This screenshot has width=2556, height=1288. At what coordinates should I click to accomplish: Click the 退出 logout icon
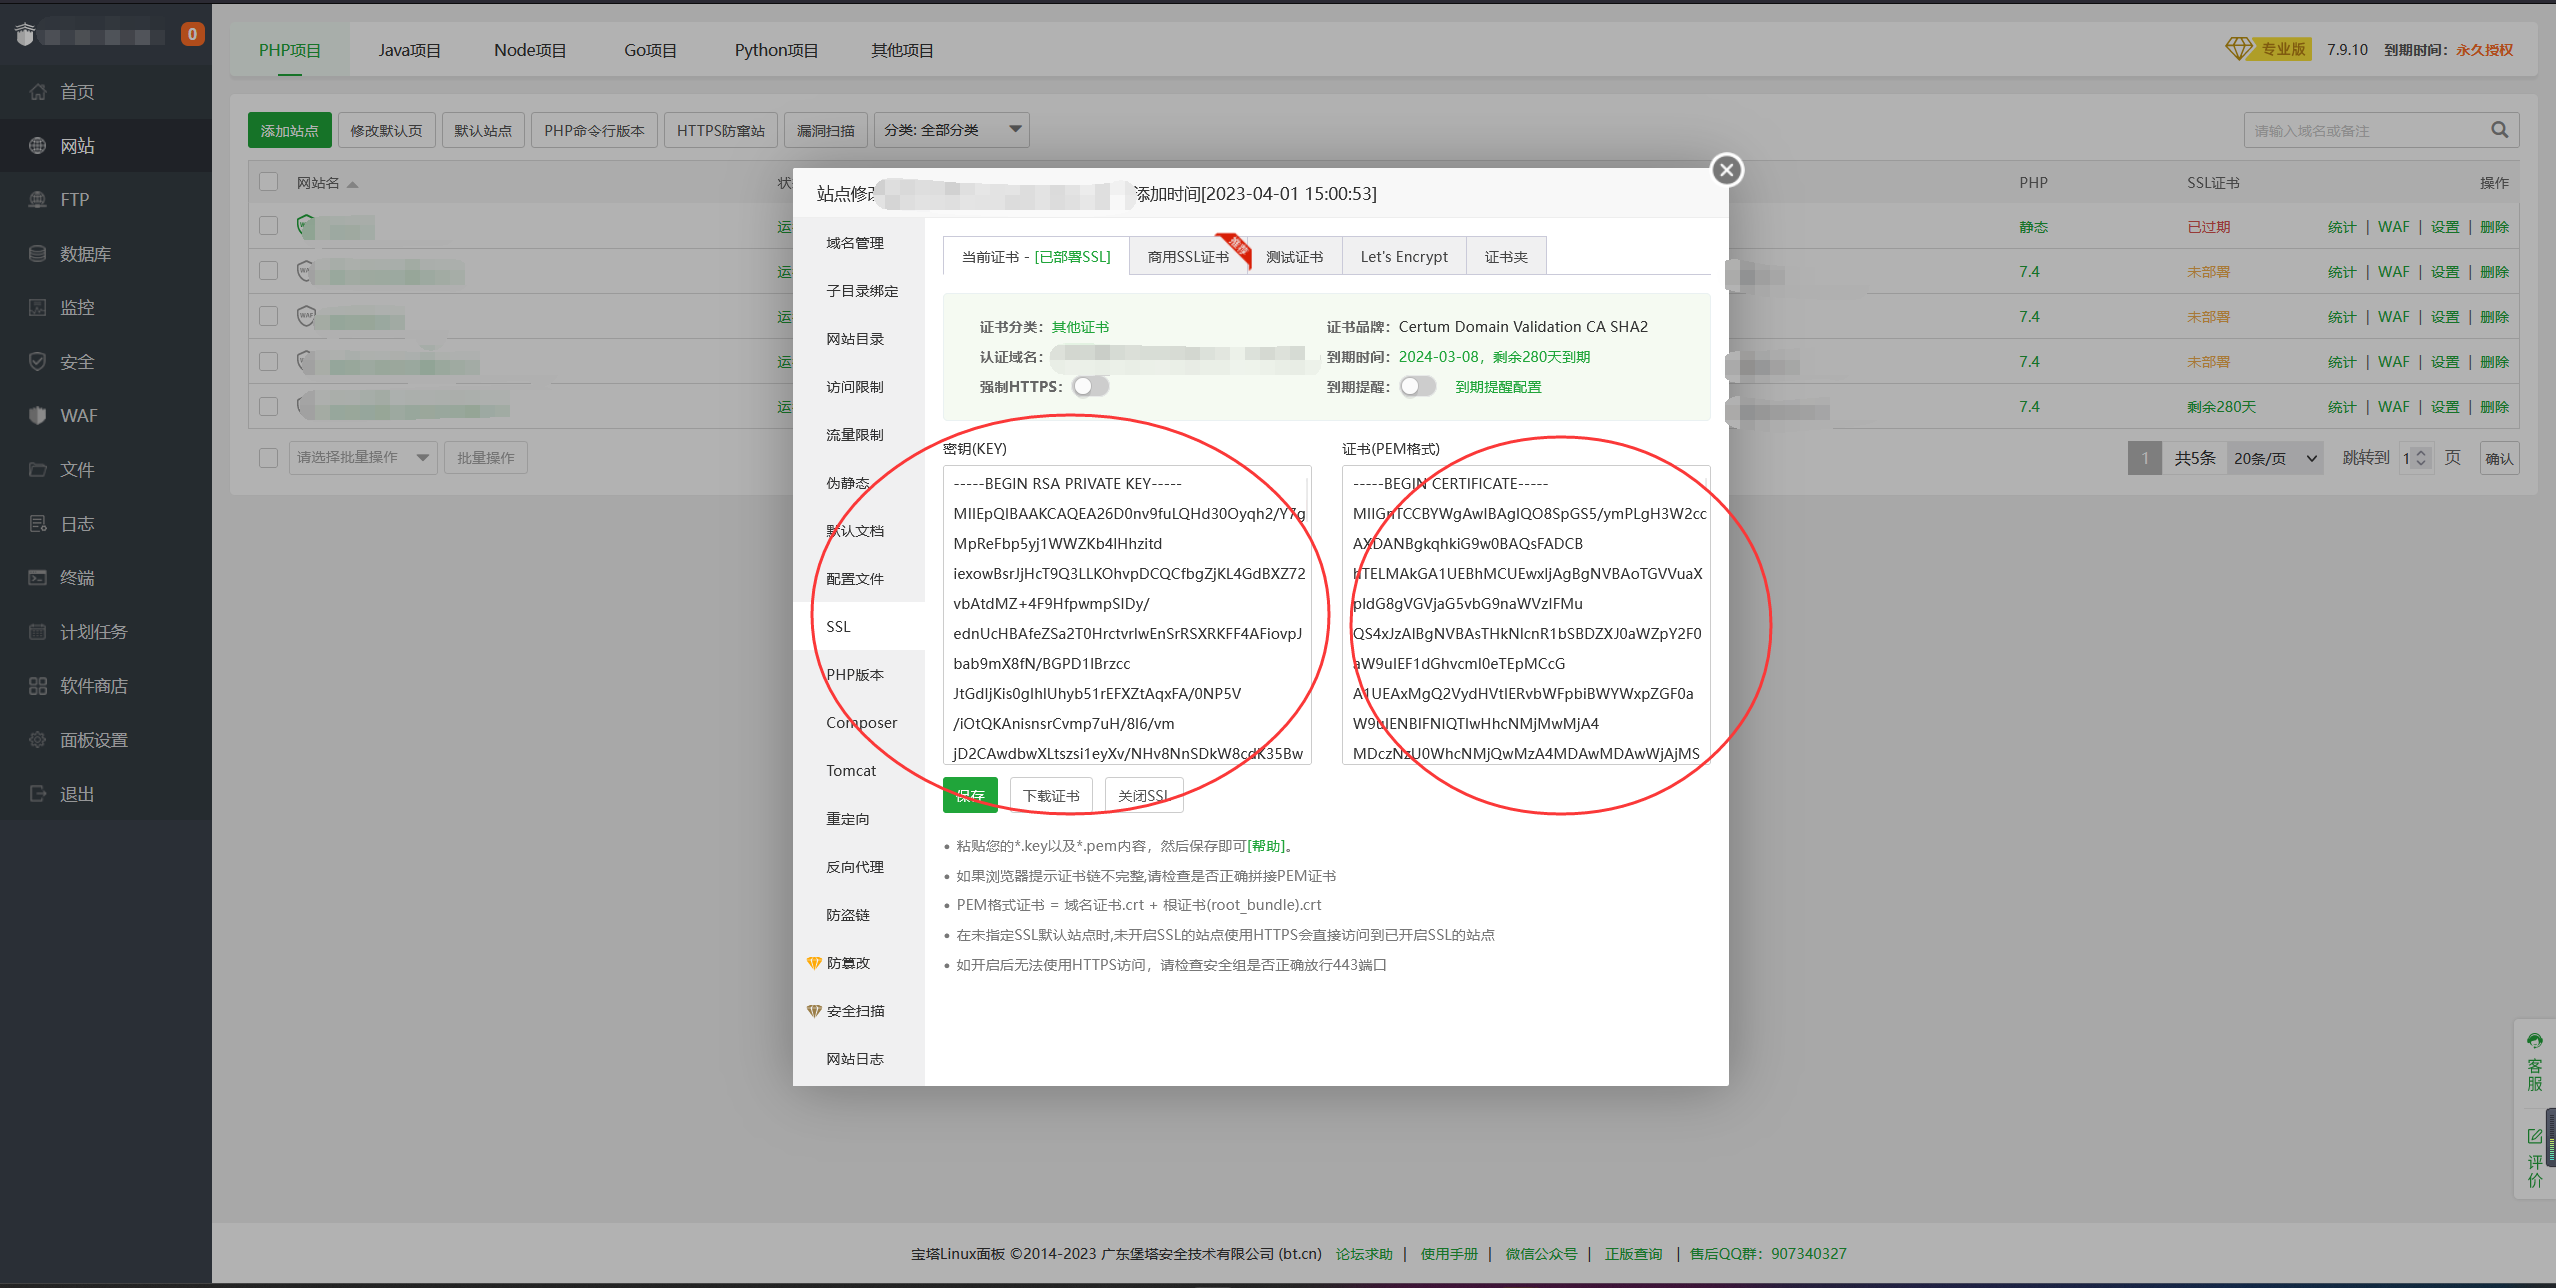point(38,794)
